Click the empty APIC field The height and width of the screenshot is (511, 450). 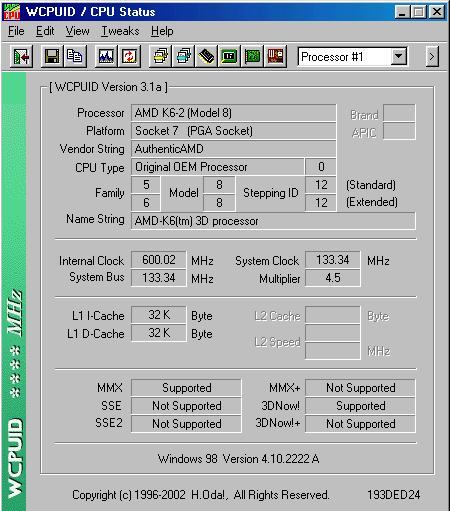coord(399,131)
